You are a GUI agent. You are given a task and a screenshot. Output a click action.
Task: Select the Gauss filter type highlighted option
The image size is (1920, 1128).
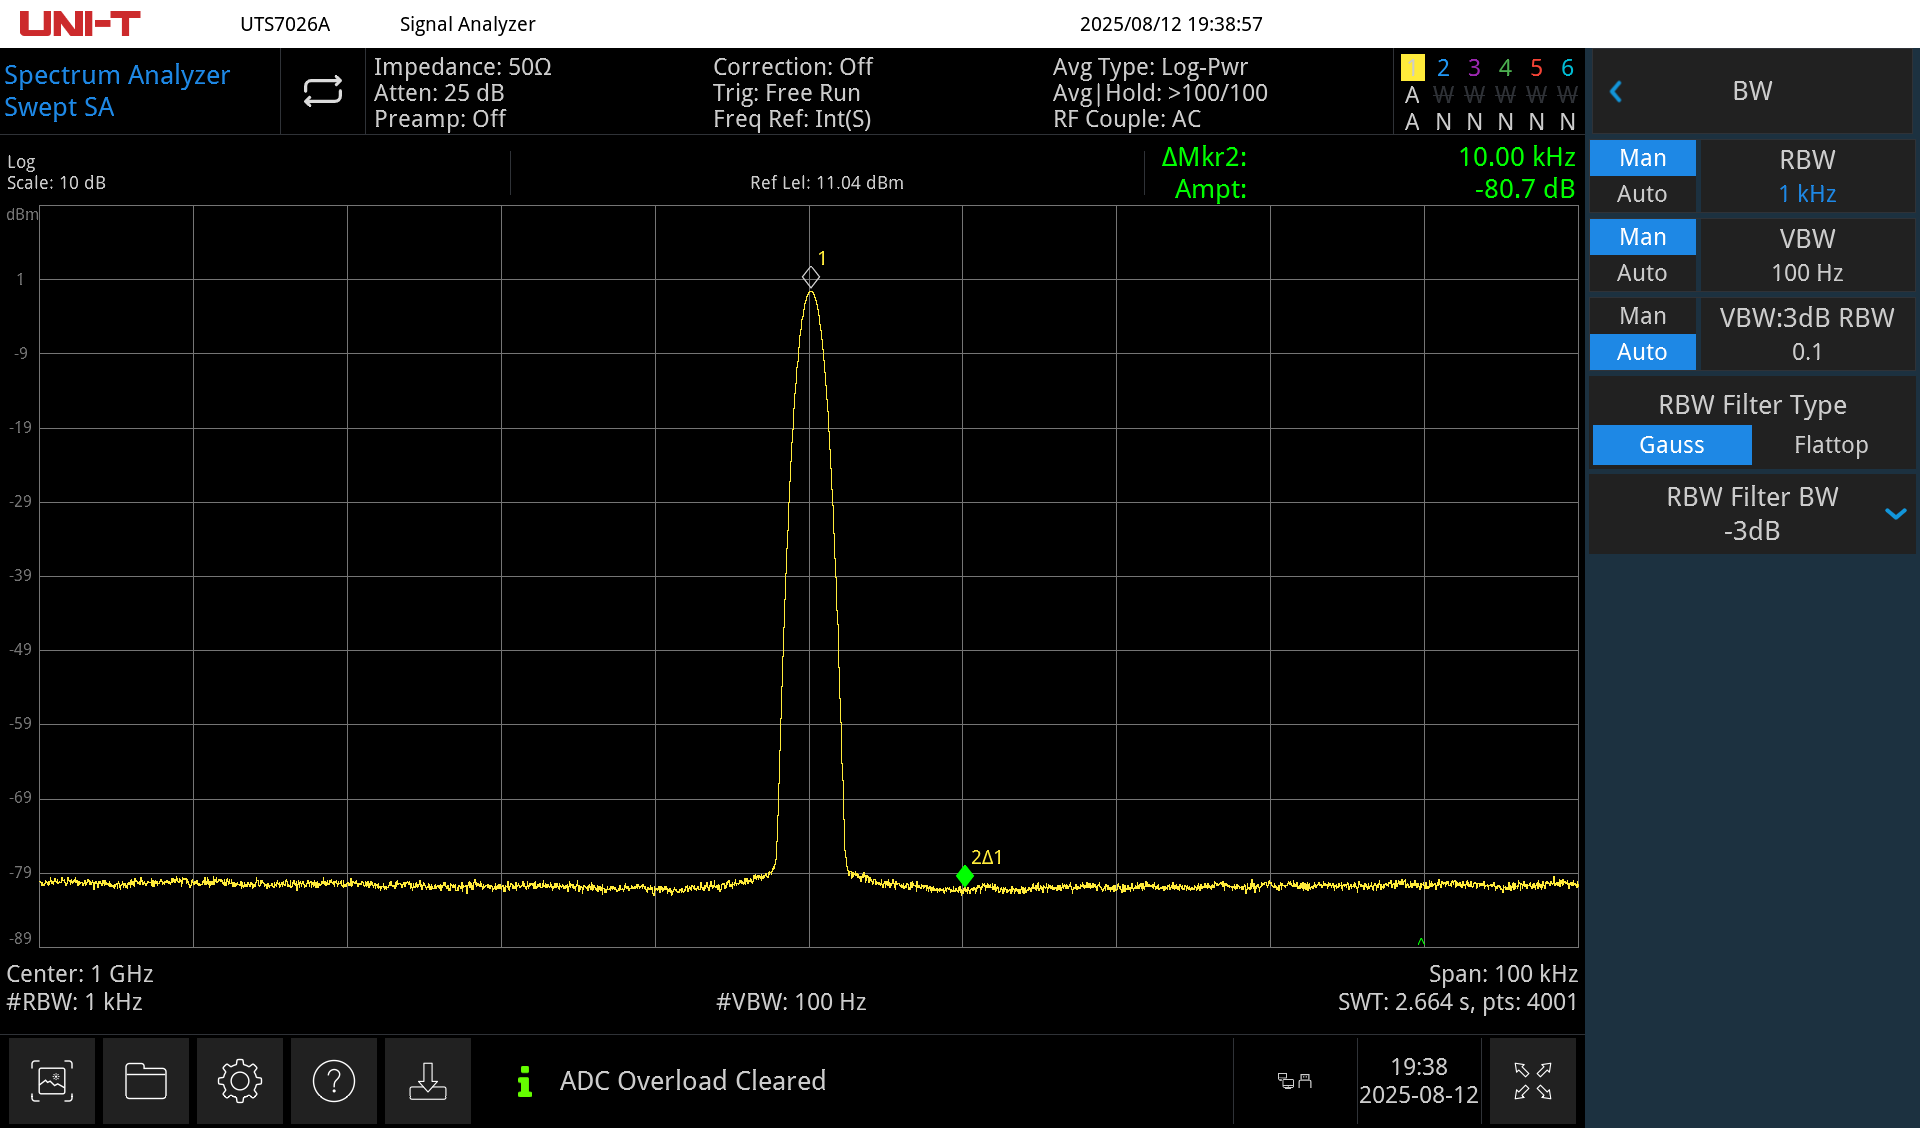coord(1671,445)
